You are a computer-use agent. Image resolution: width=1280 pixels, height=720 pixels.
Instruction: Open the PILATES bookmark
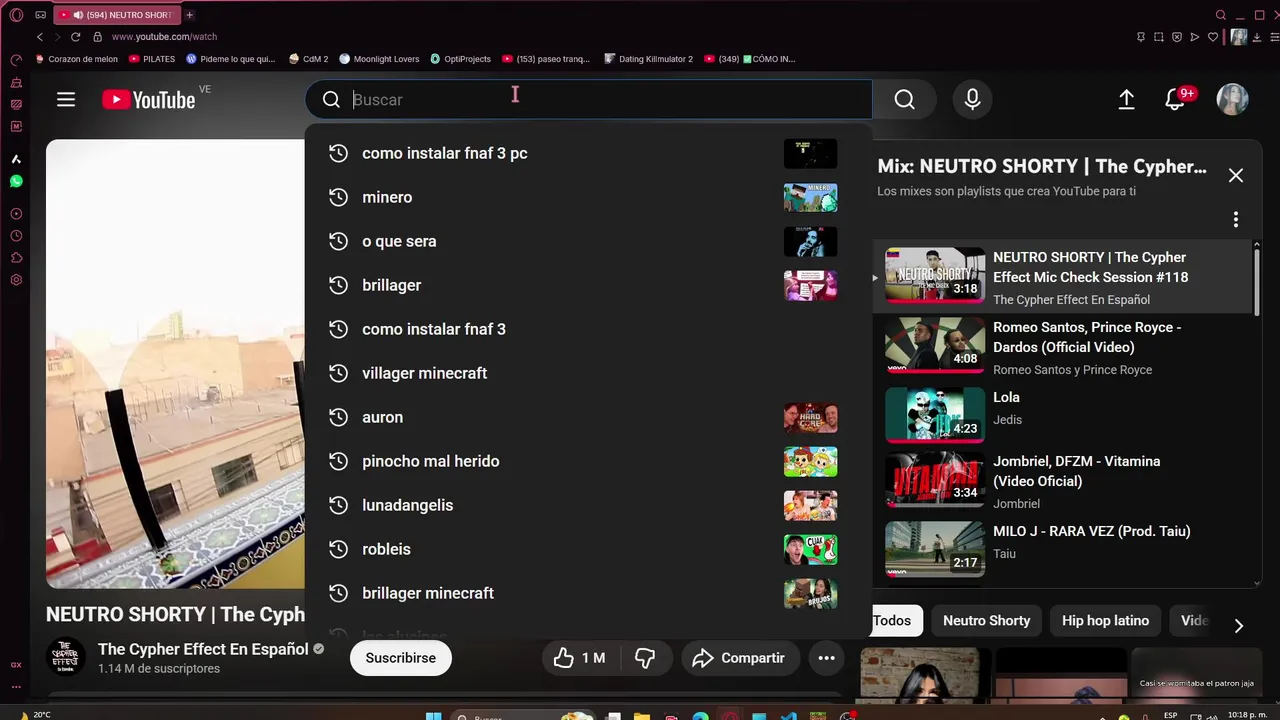tap(150, 59)
